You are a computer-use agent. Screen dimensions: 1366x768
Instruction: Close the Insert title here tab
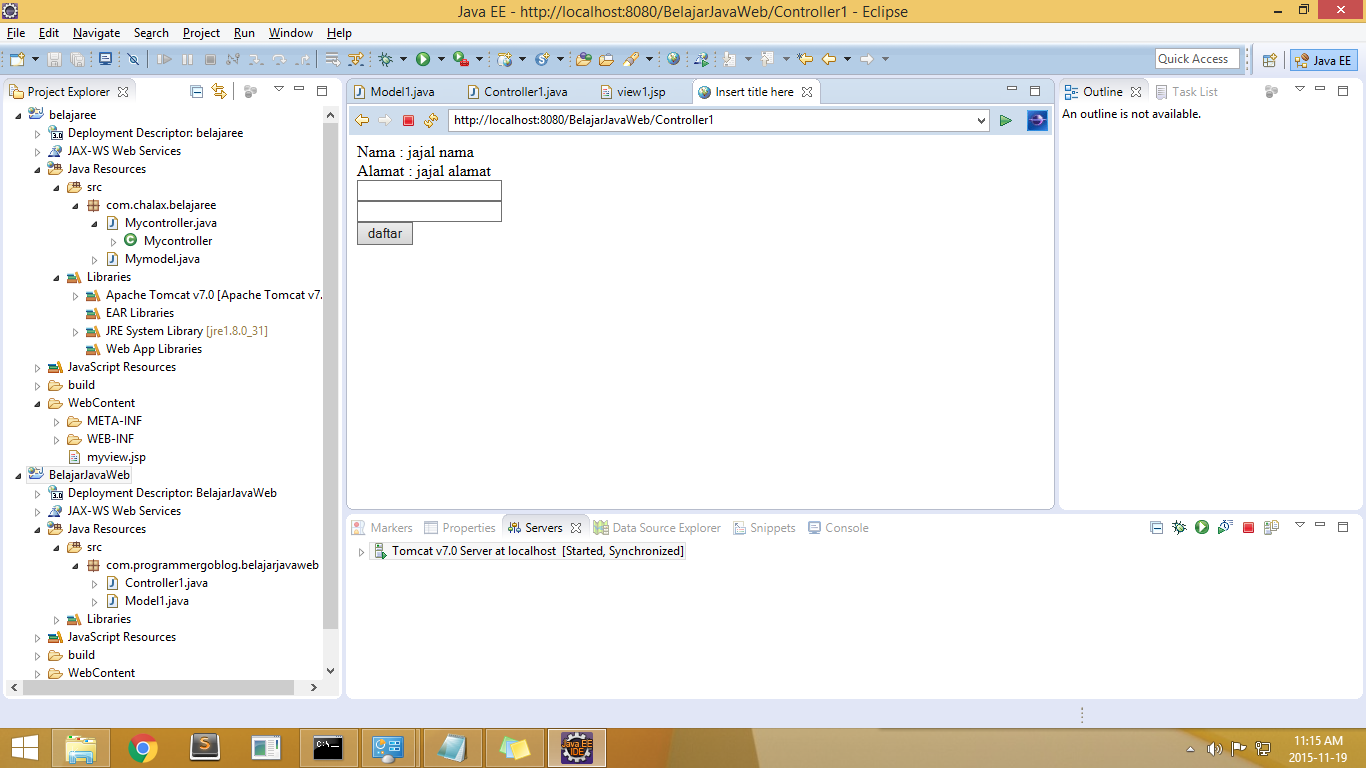pyautogui.click(x=807, y=92)
